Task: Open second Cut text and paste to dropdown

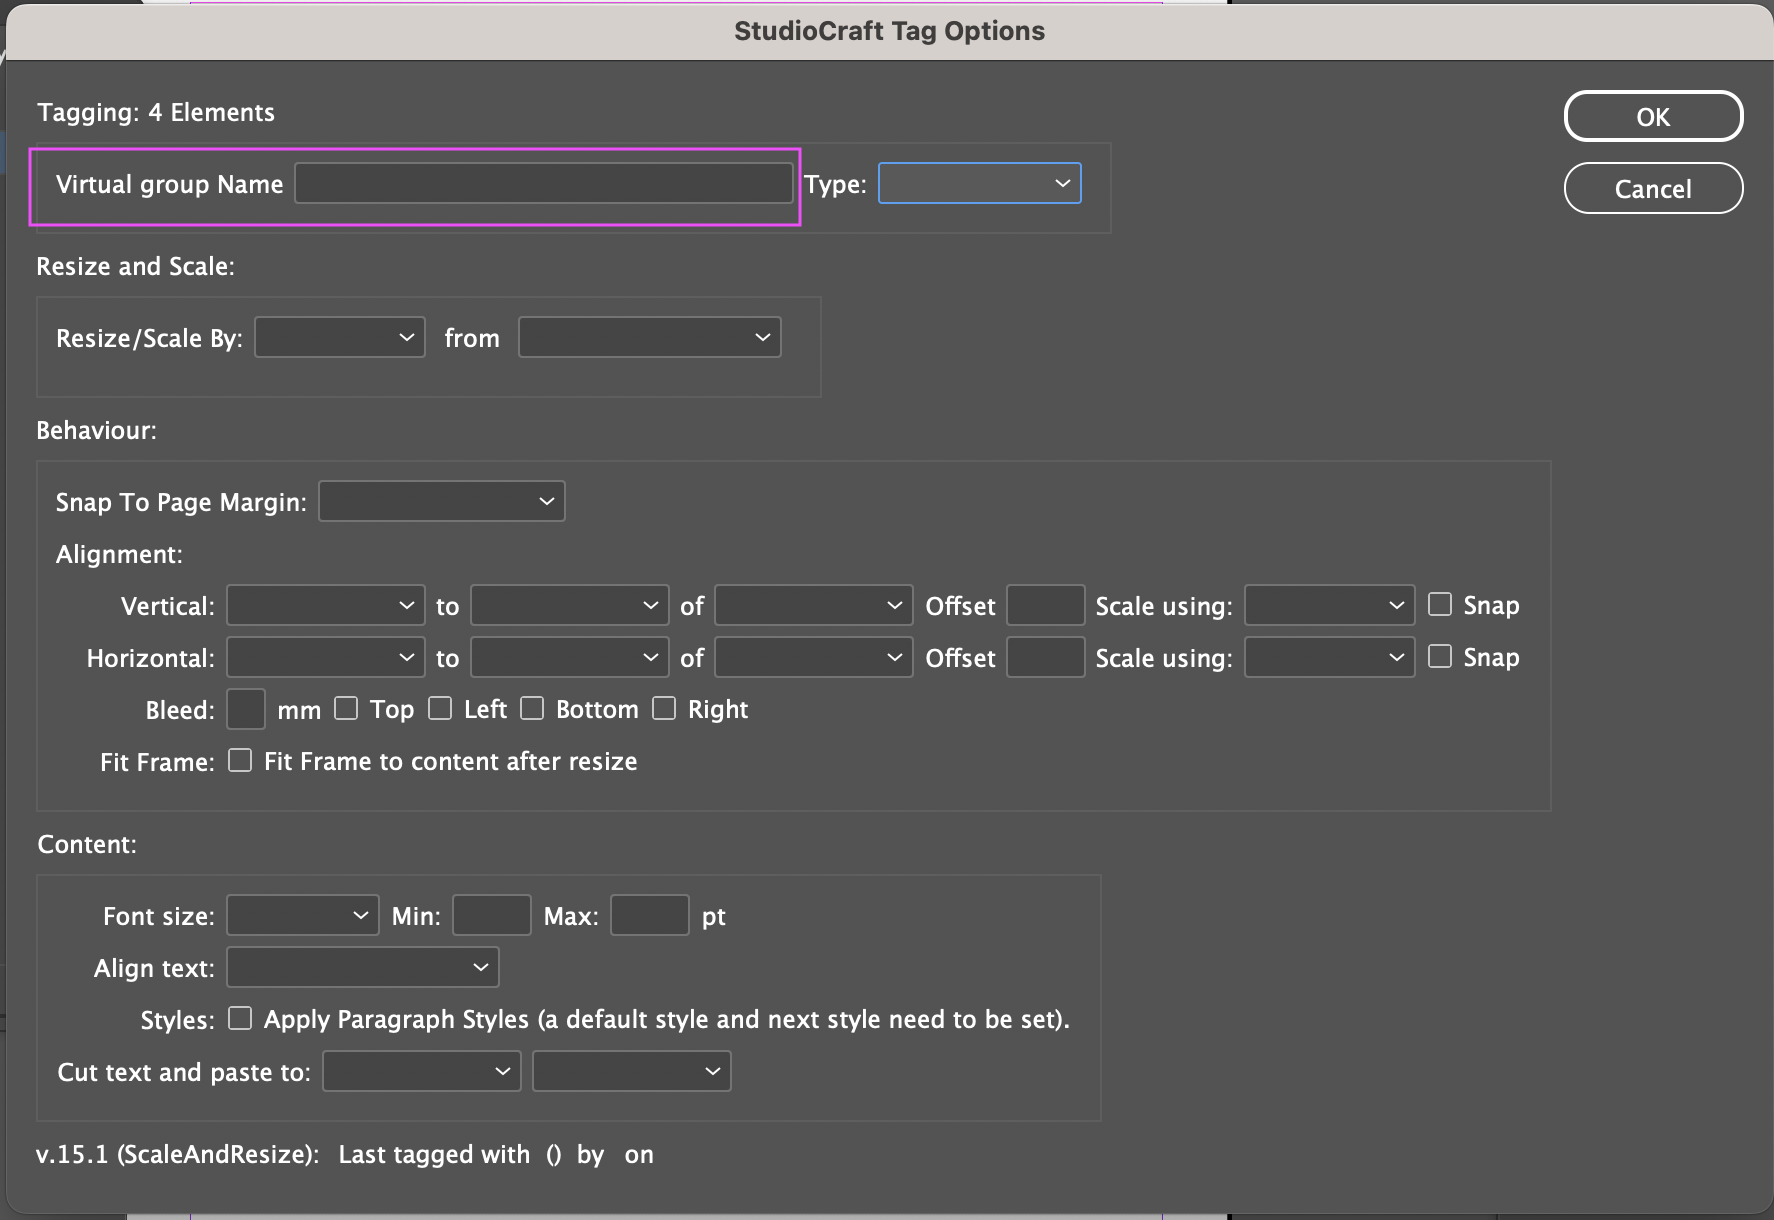Action: pyautogui.click(x=632, y=1071)
